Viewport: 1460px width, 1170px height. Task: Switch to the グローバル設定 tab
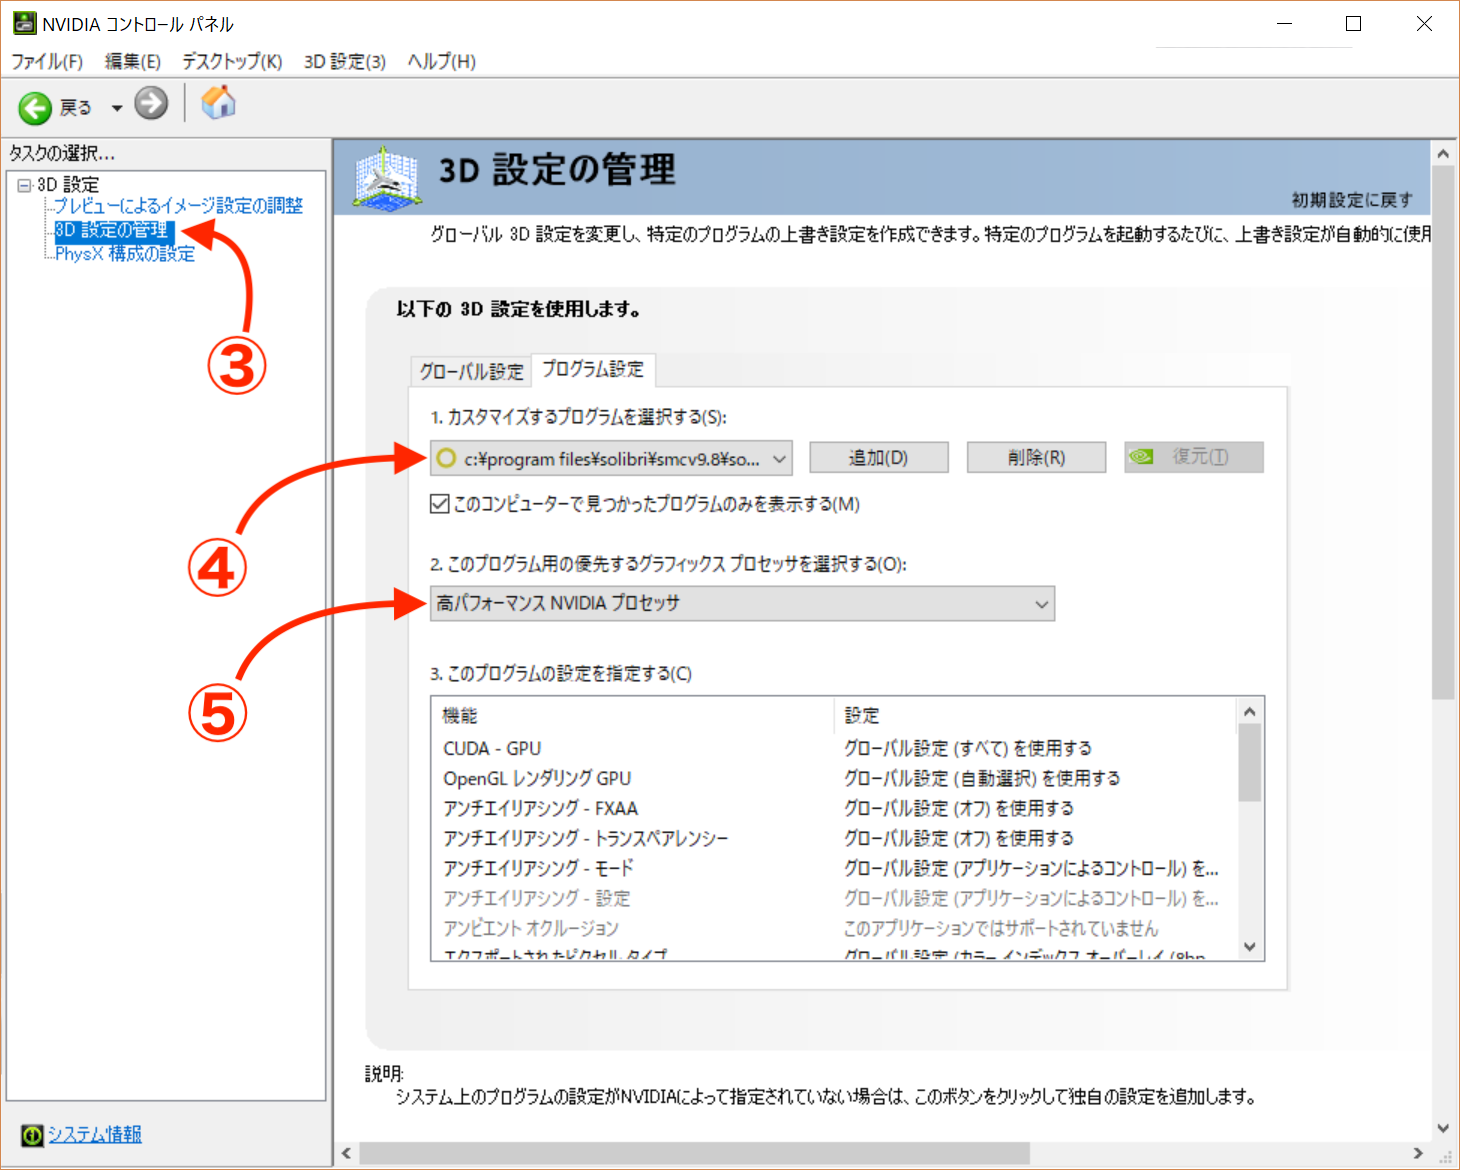(x=471, y=371)
